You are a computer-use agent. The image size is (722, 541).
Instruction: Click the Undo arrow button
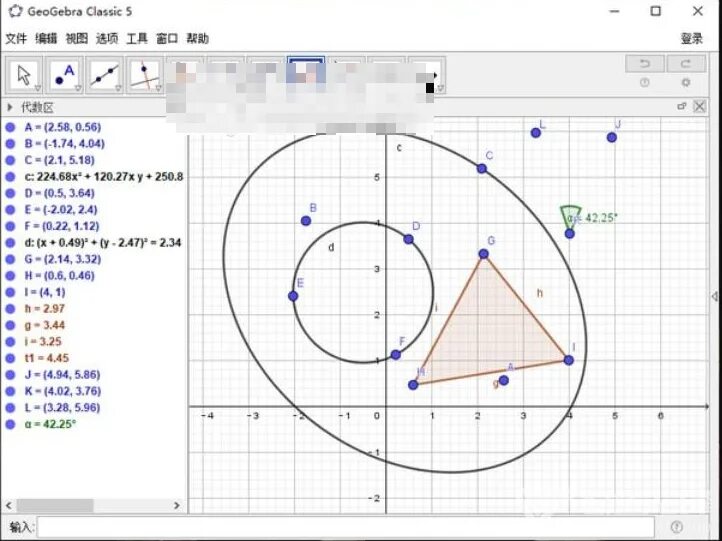tap(645, 64)
